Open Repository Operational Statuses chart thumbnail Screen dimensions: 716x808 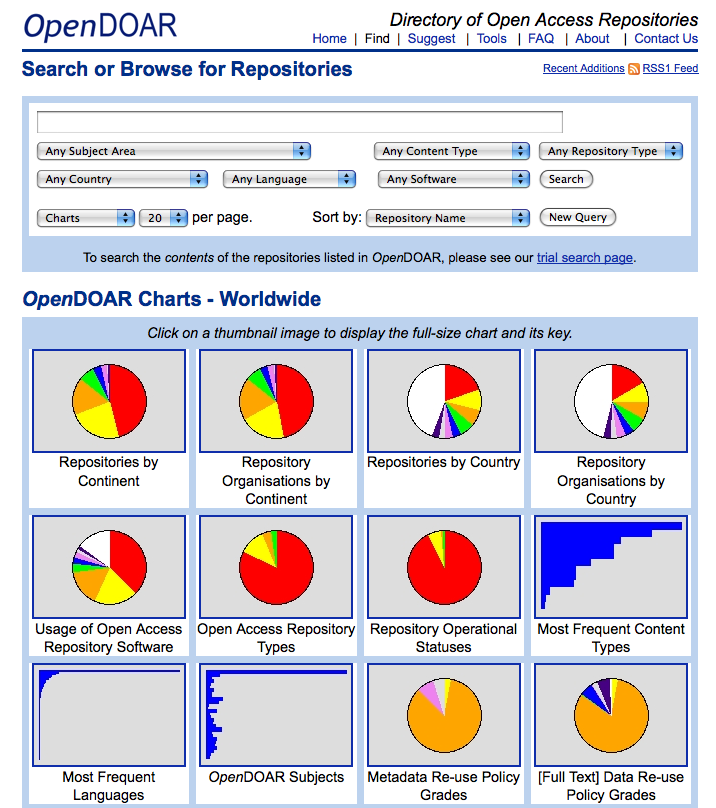(x=444, y=567)
